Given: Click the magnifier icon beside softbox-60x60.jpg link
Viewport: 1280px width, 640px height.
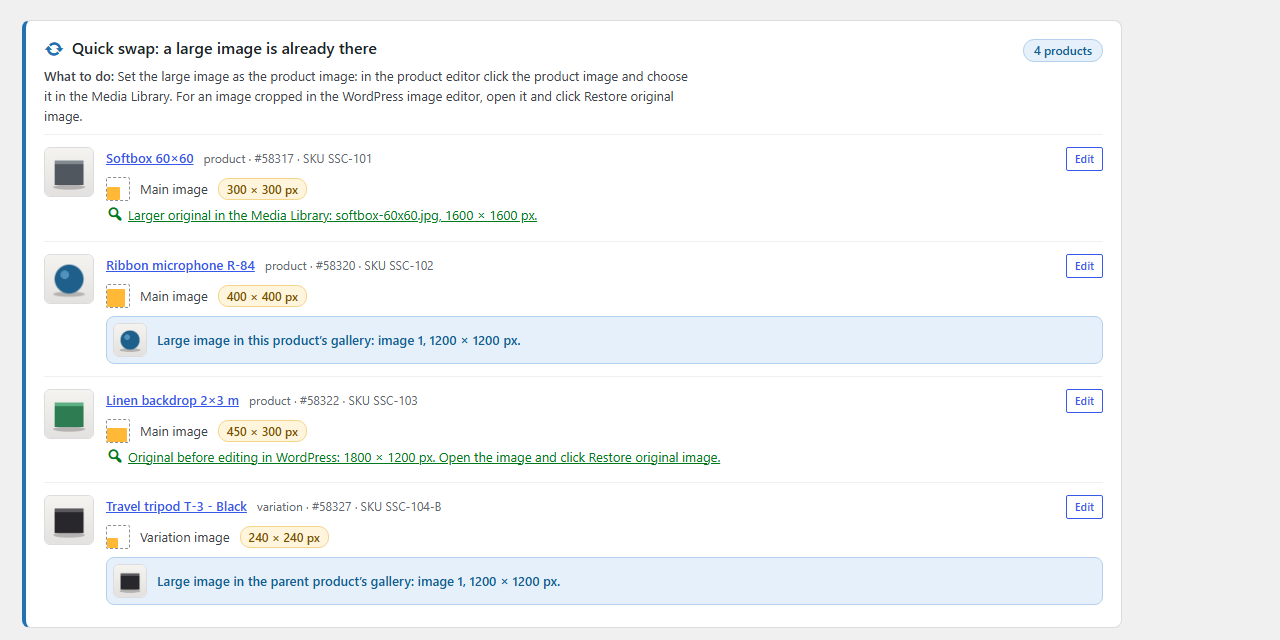Looking at the screenshot, I should (x=115, y=215).
